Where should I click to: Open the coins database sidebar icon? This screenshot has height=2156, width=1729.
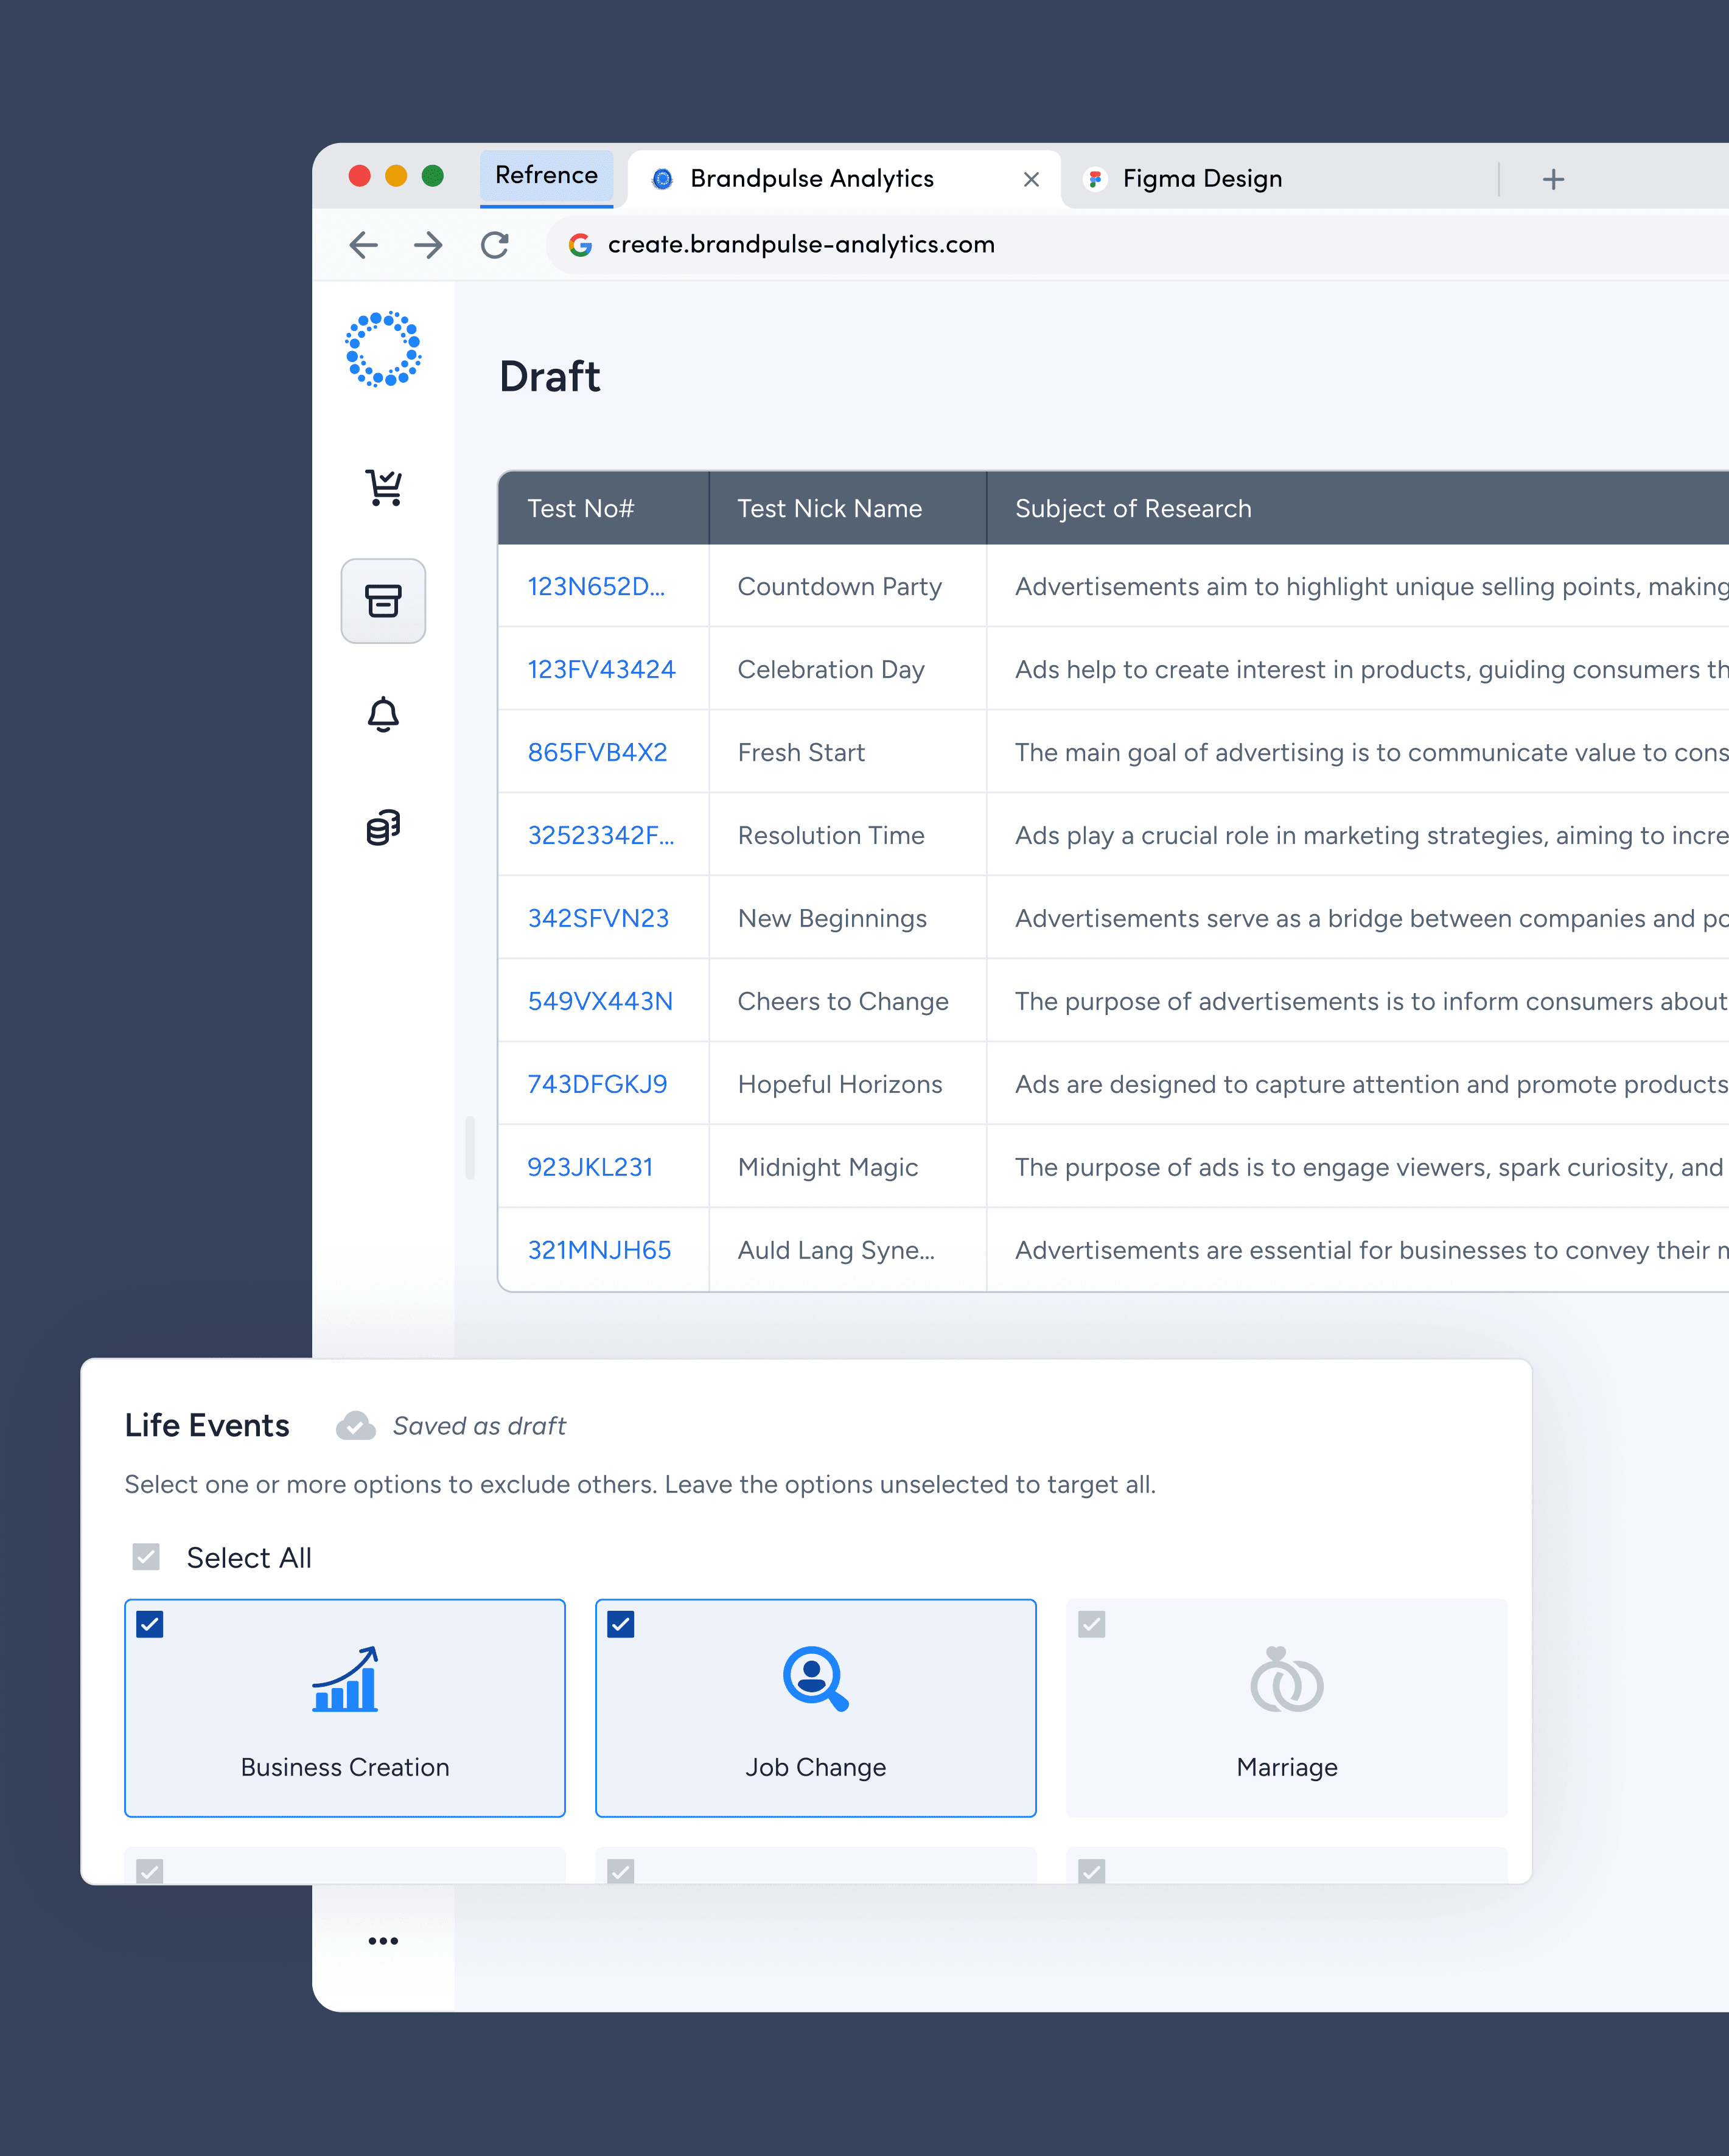tap(383, 828)
